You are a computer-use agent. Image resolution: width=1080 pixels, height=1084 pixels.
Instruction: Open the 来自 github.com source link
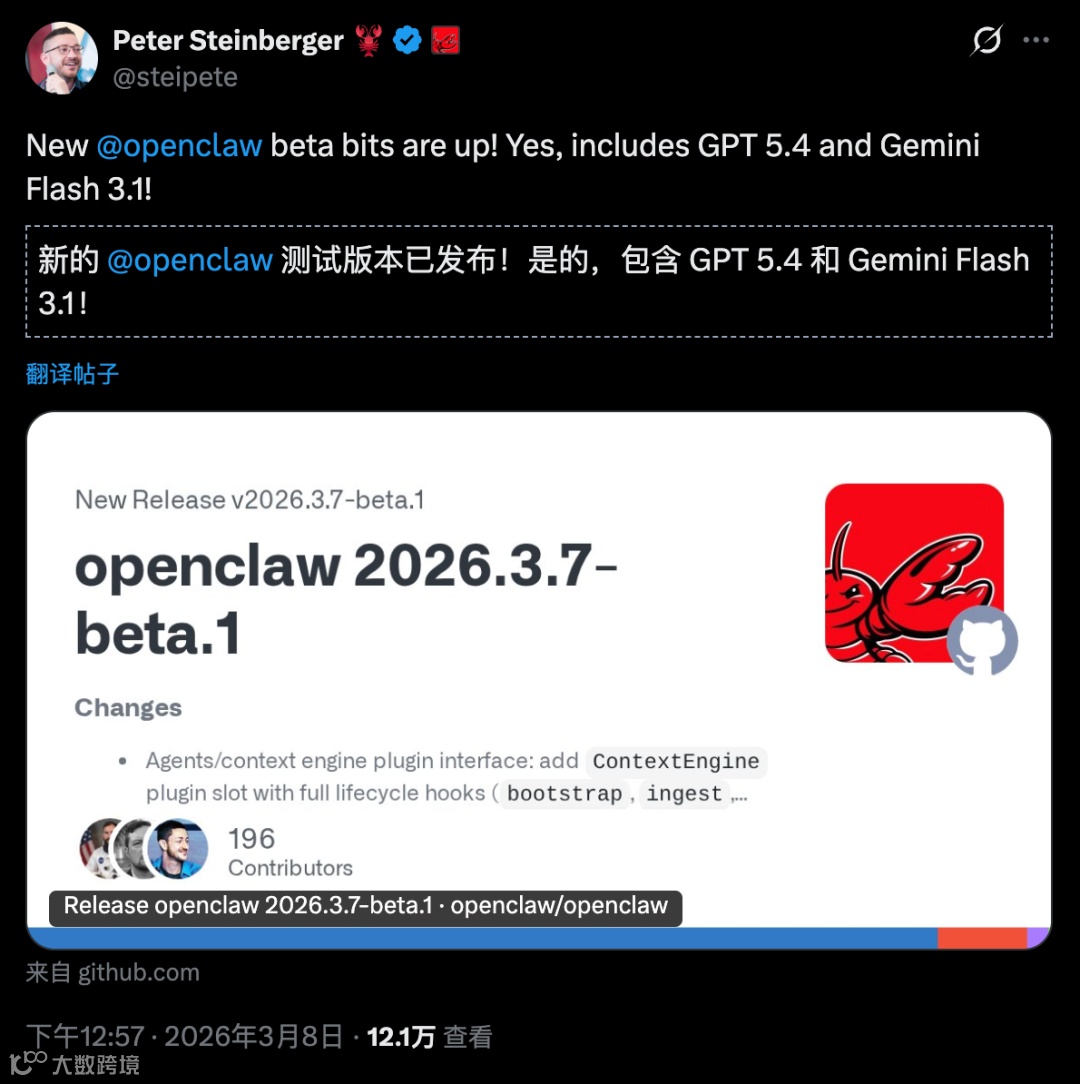[x=113, y=973]
